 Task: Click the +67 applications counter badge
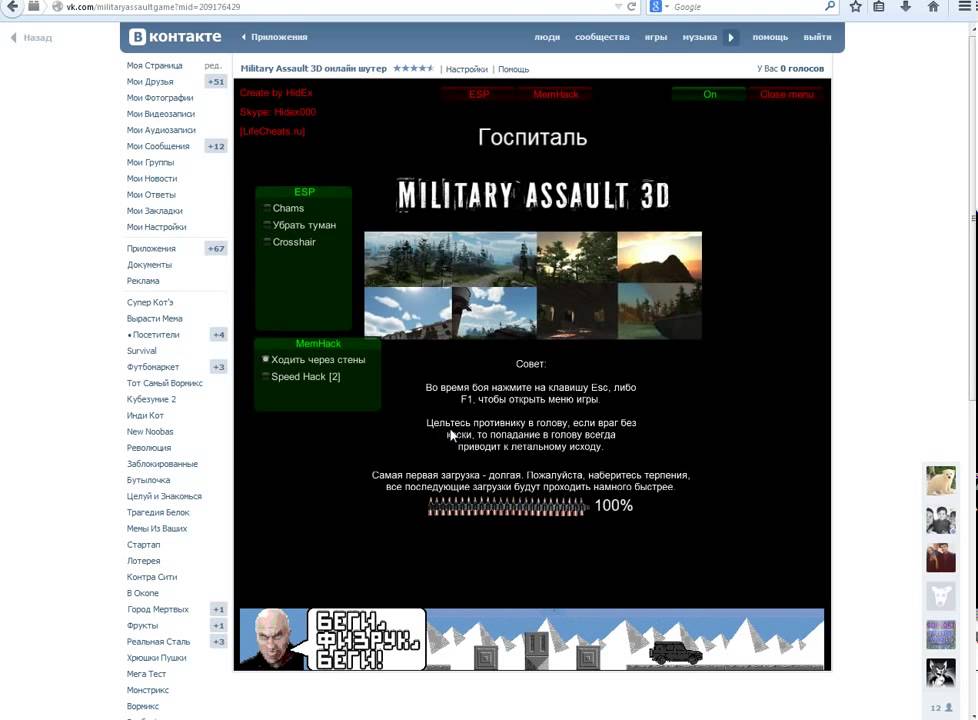216,248
